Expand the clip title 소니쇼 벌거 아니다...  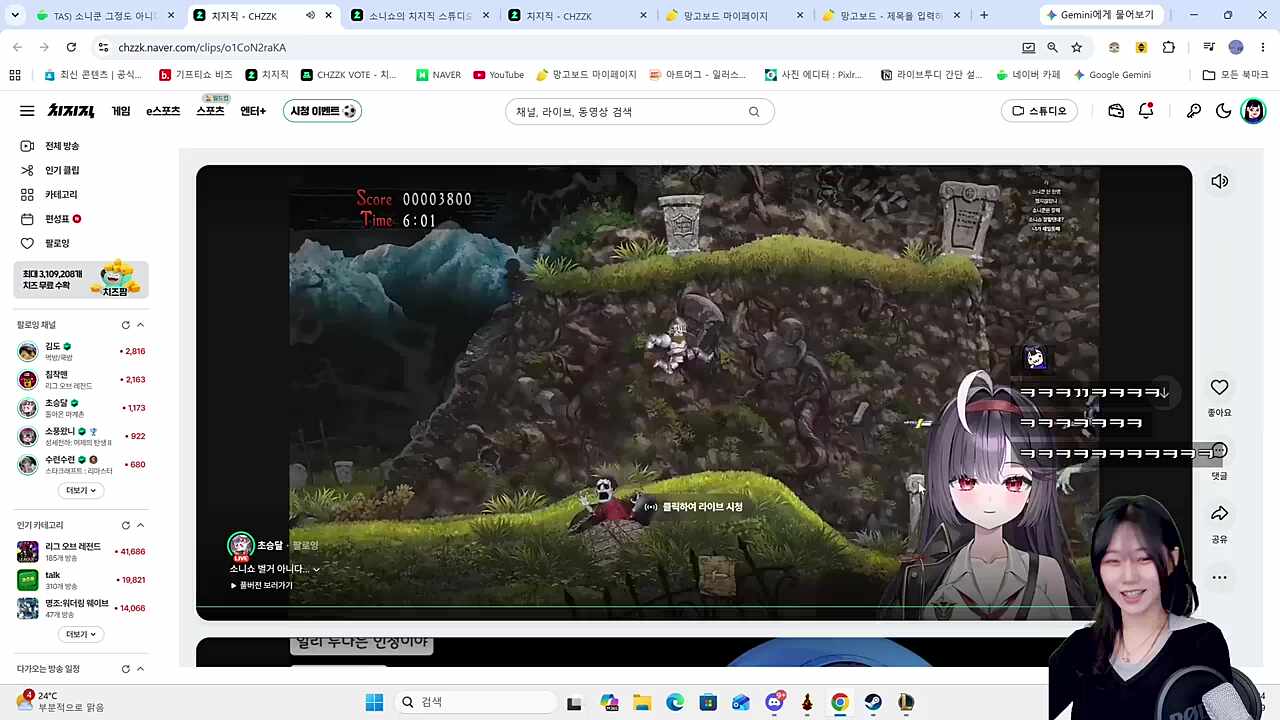click(275, 569)
